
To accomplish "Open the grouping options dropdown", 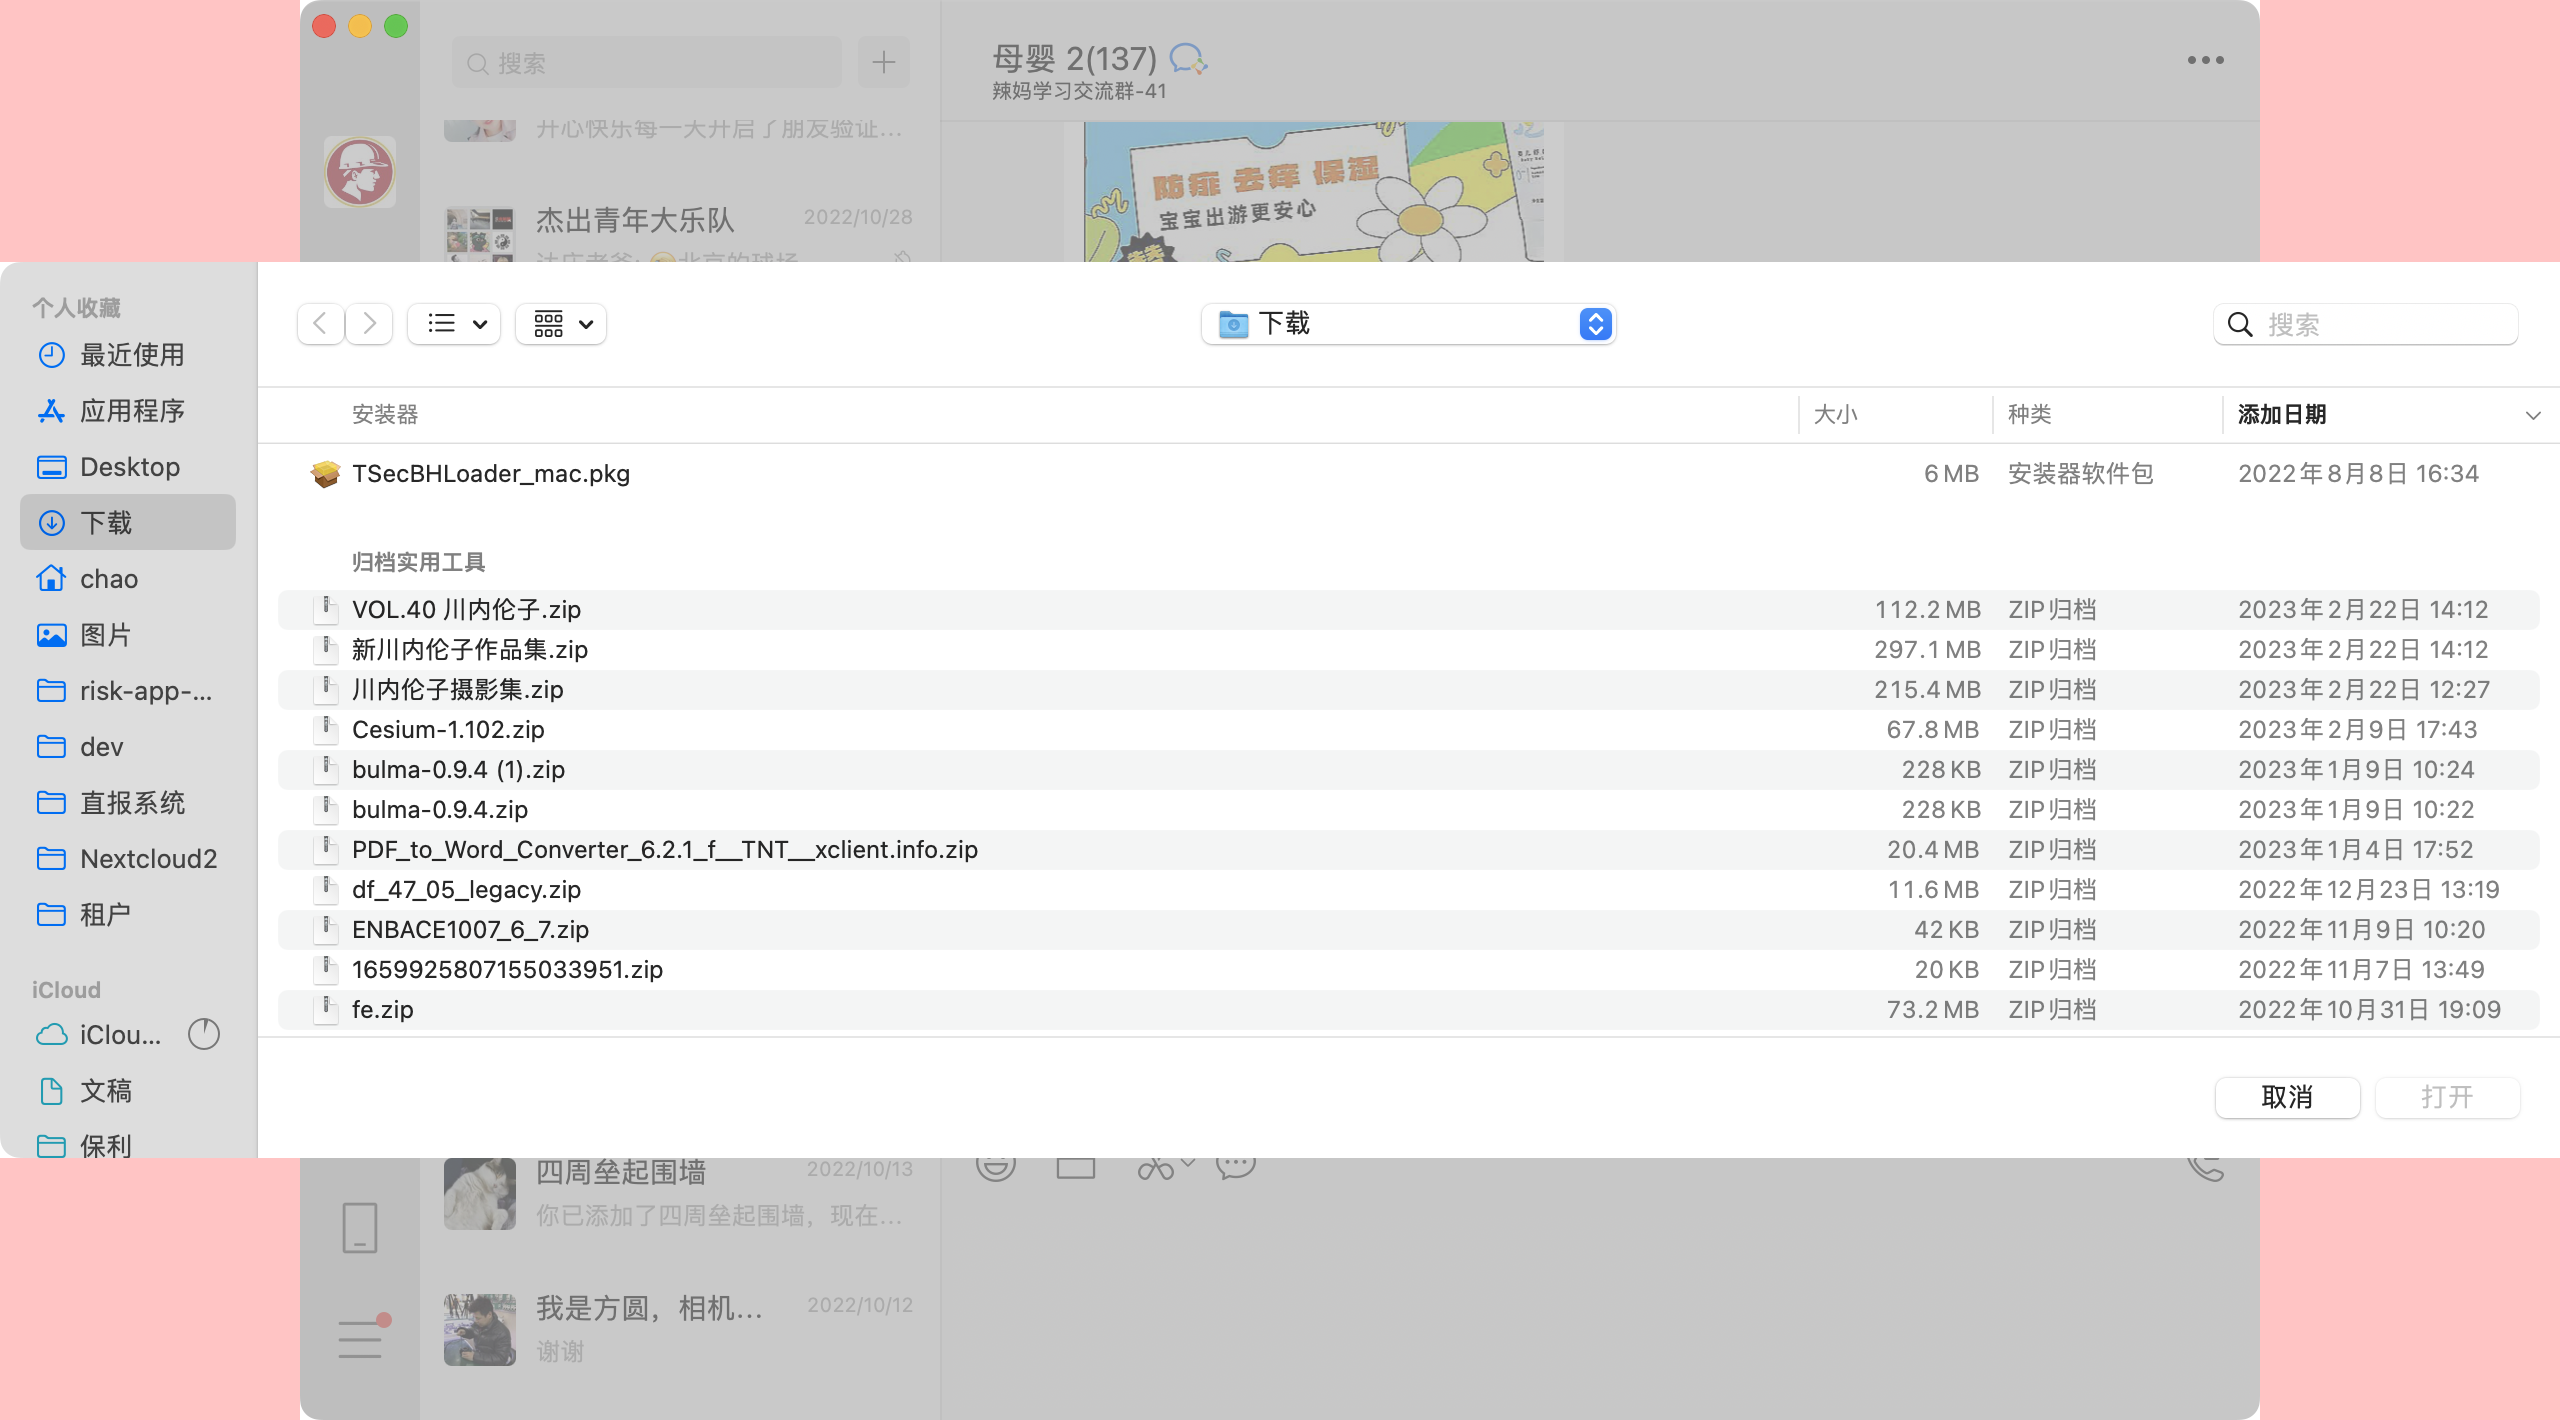I will tap(561, 324).
